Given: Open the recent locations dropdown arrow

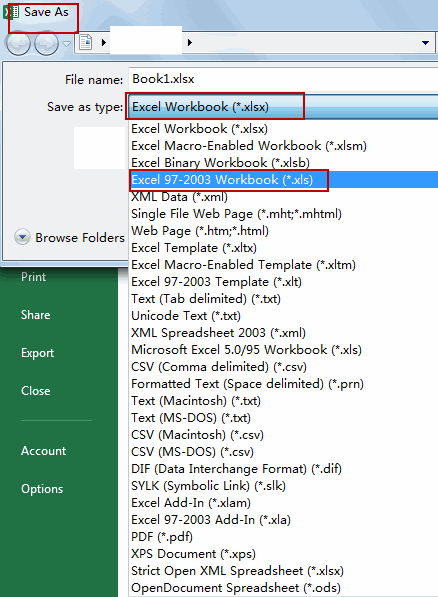Looking at the screenshot, I should click(66, 44).
